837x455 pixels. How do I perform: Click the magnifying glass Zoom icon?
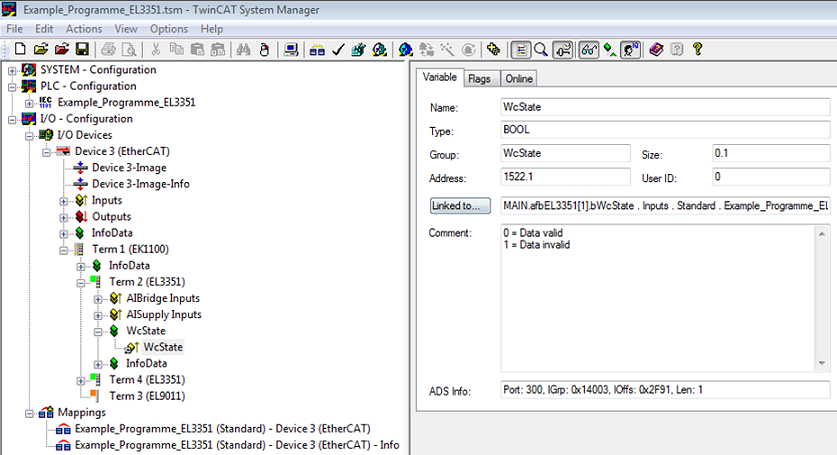coord(541,50)
